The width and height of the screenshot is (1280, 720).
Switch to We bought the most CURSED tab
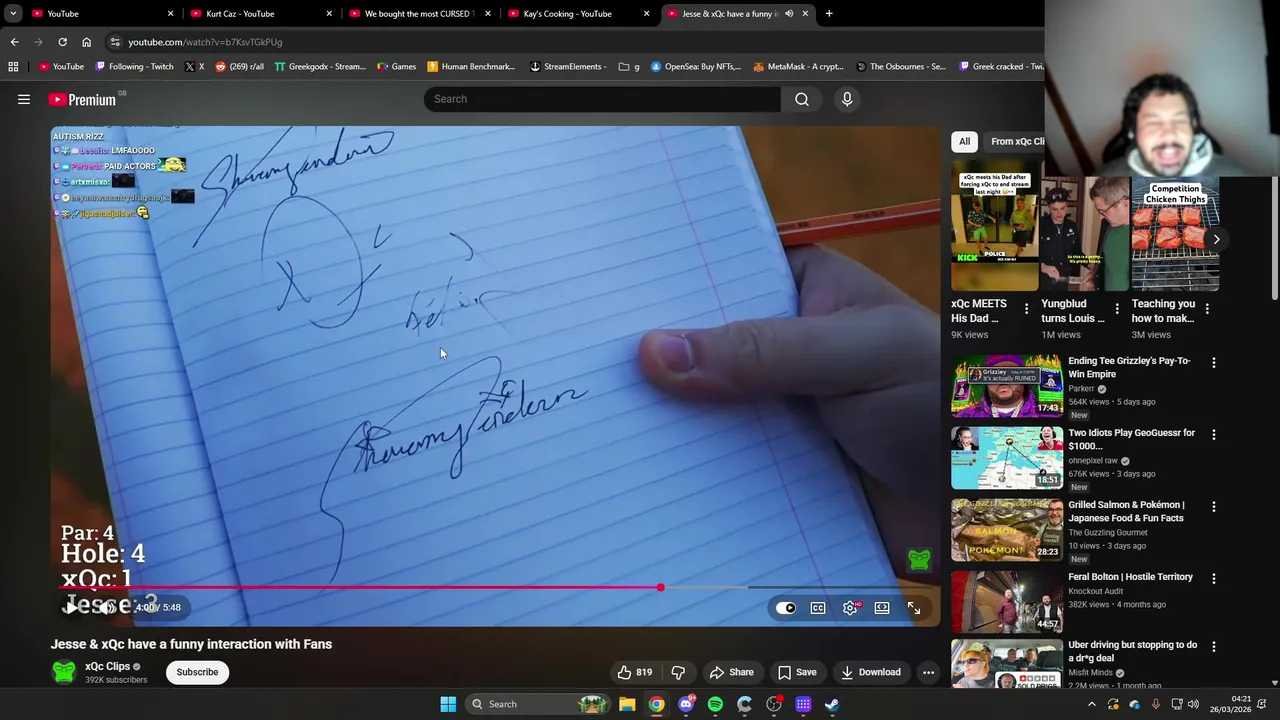coord(420,14)
